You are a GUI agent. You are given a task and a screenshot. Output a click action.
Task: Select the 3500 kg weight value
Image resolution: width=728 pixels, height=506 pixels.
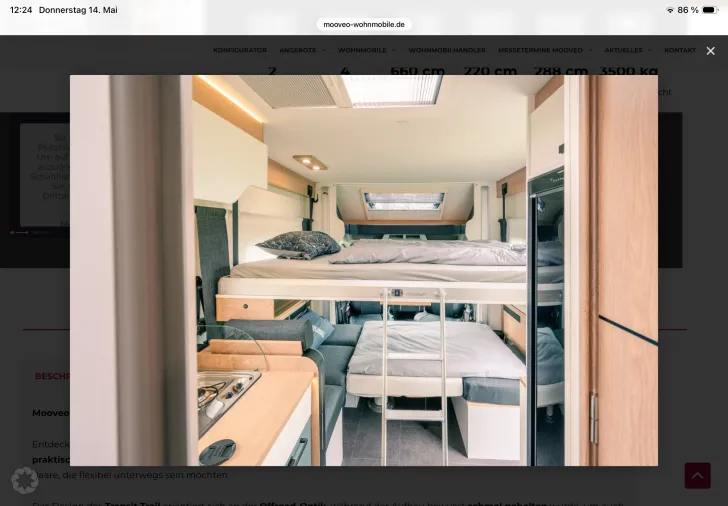pyautogui.click(x=629, y=71)
